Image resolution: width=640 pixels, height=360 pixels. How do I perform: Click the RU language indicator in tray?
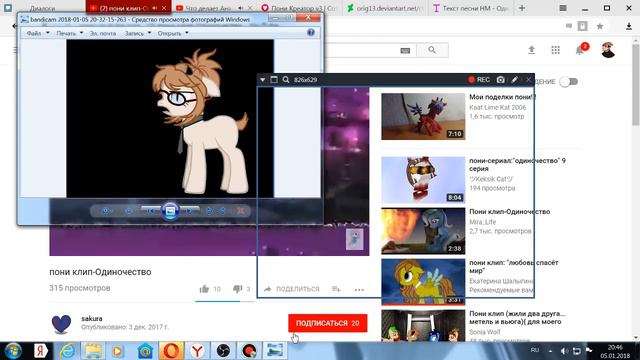coord(535,350)
